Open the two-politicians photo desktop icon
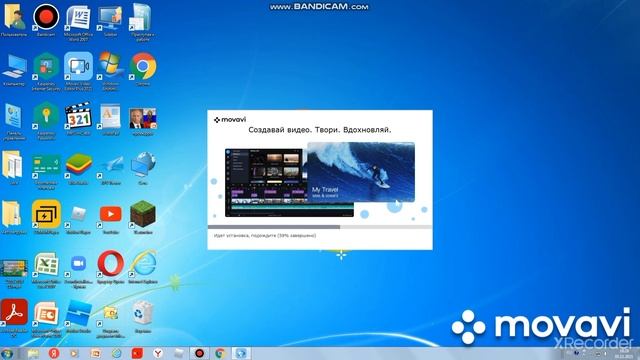The height and width of the screenshot is (360, 640). (x=142, y=118)
